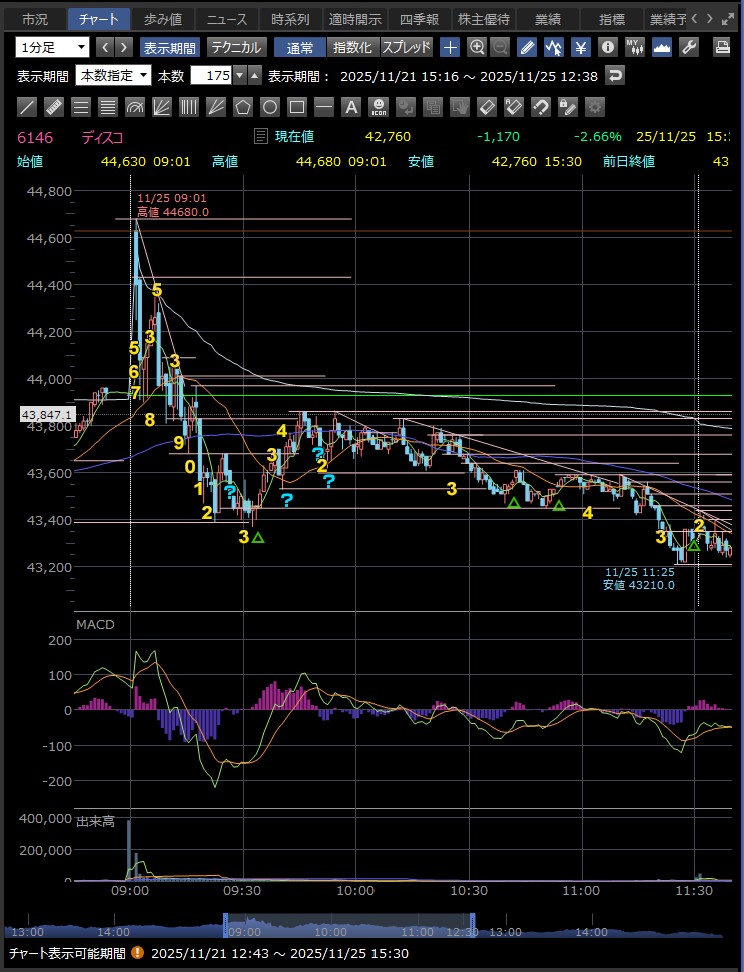Screen dimensions: 744x972
Task: Open the 四季報 tab
Action: coord(419,19)
